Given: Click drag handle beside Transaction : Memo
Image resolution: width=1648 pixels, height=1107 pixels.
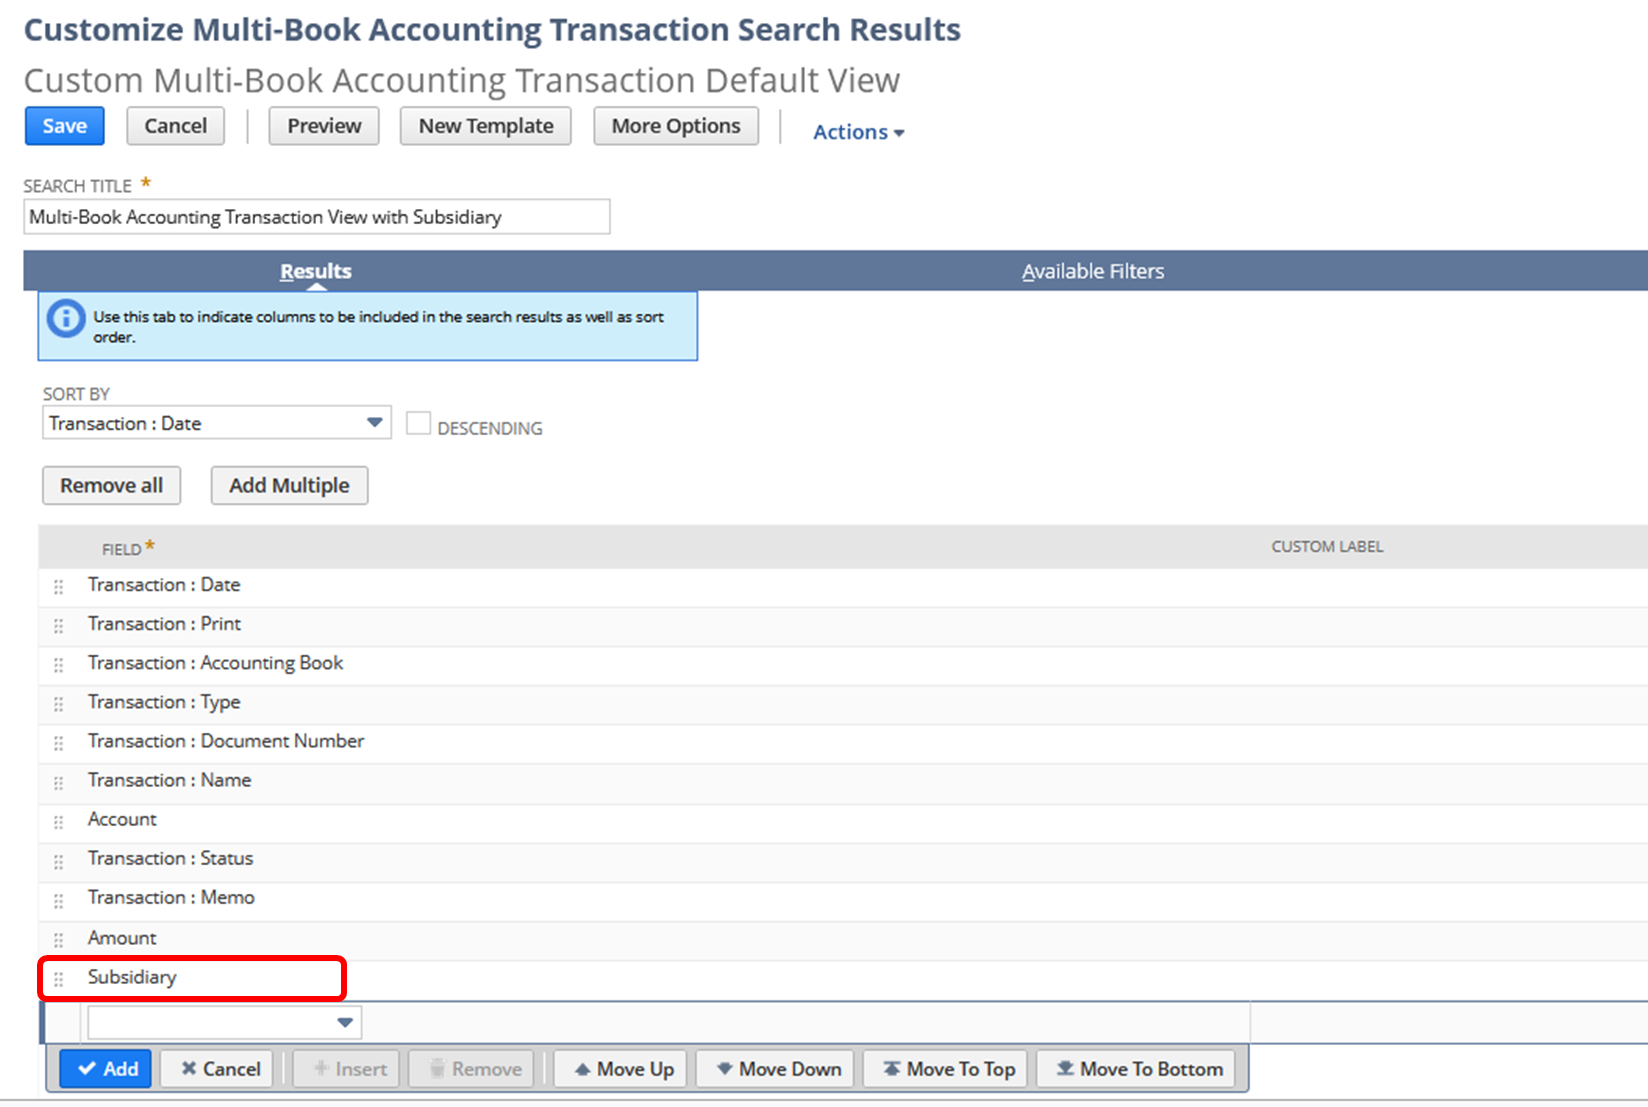Looking at the screenshot, I should click(58, 900).
